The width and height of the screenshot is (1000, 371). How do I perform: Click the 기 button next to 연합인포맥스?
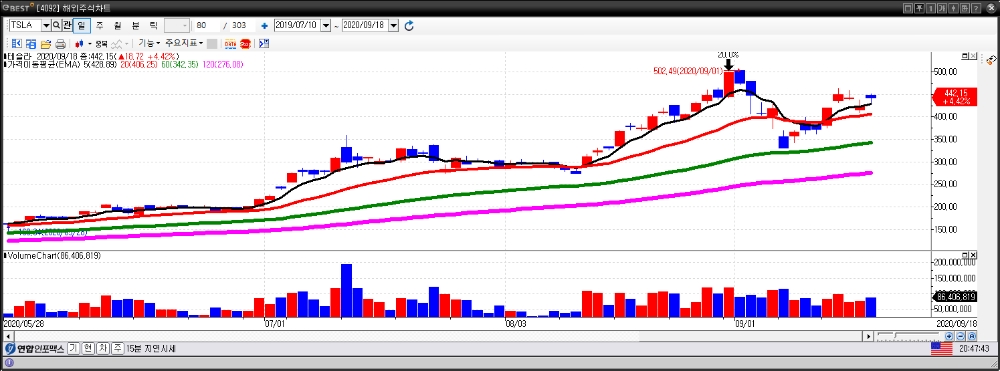(x=73, y=349)
